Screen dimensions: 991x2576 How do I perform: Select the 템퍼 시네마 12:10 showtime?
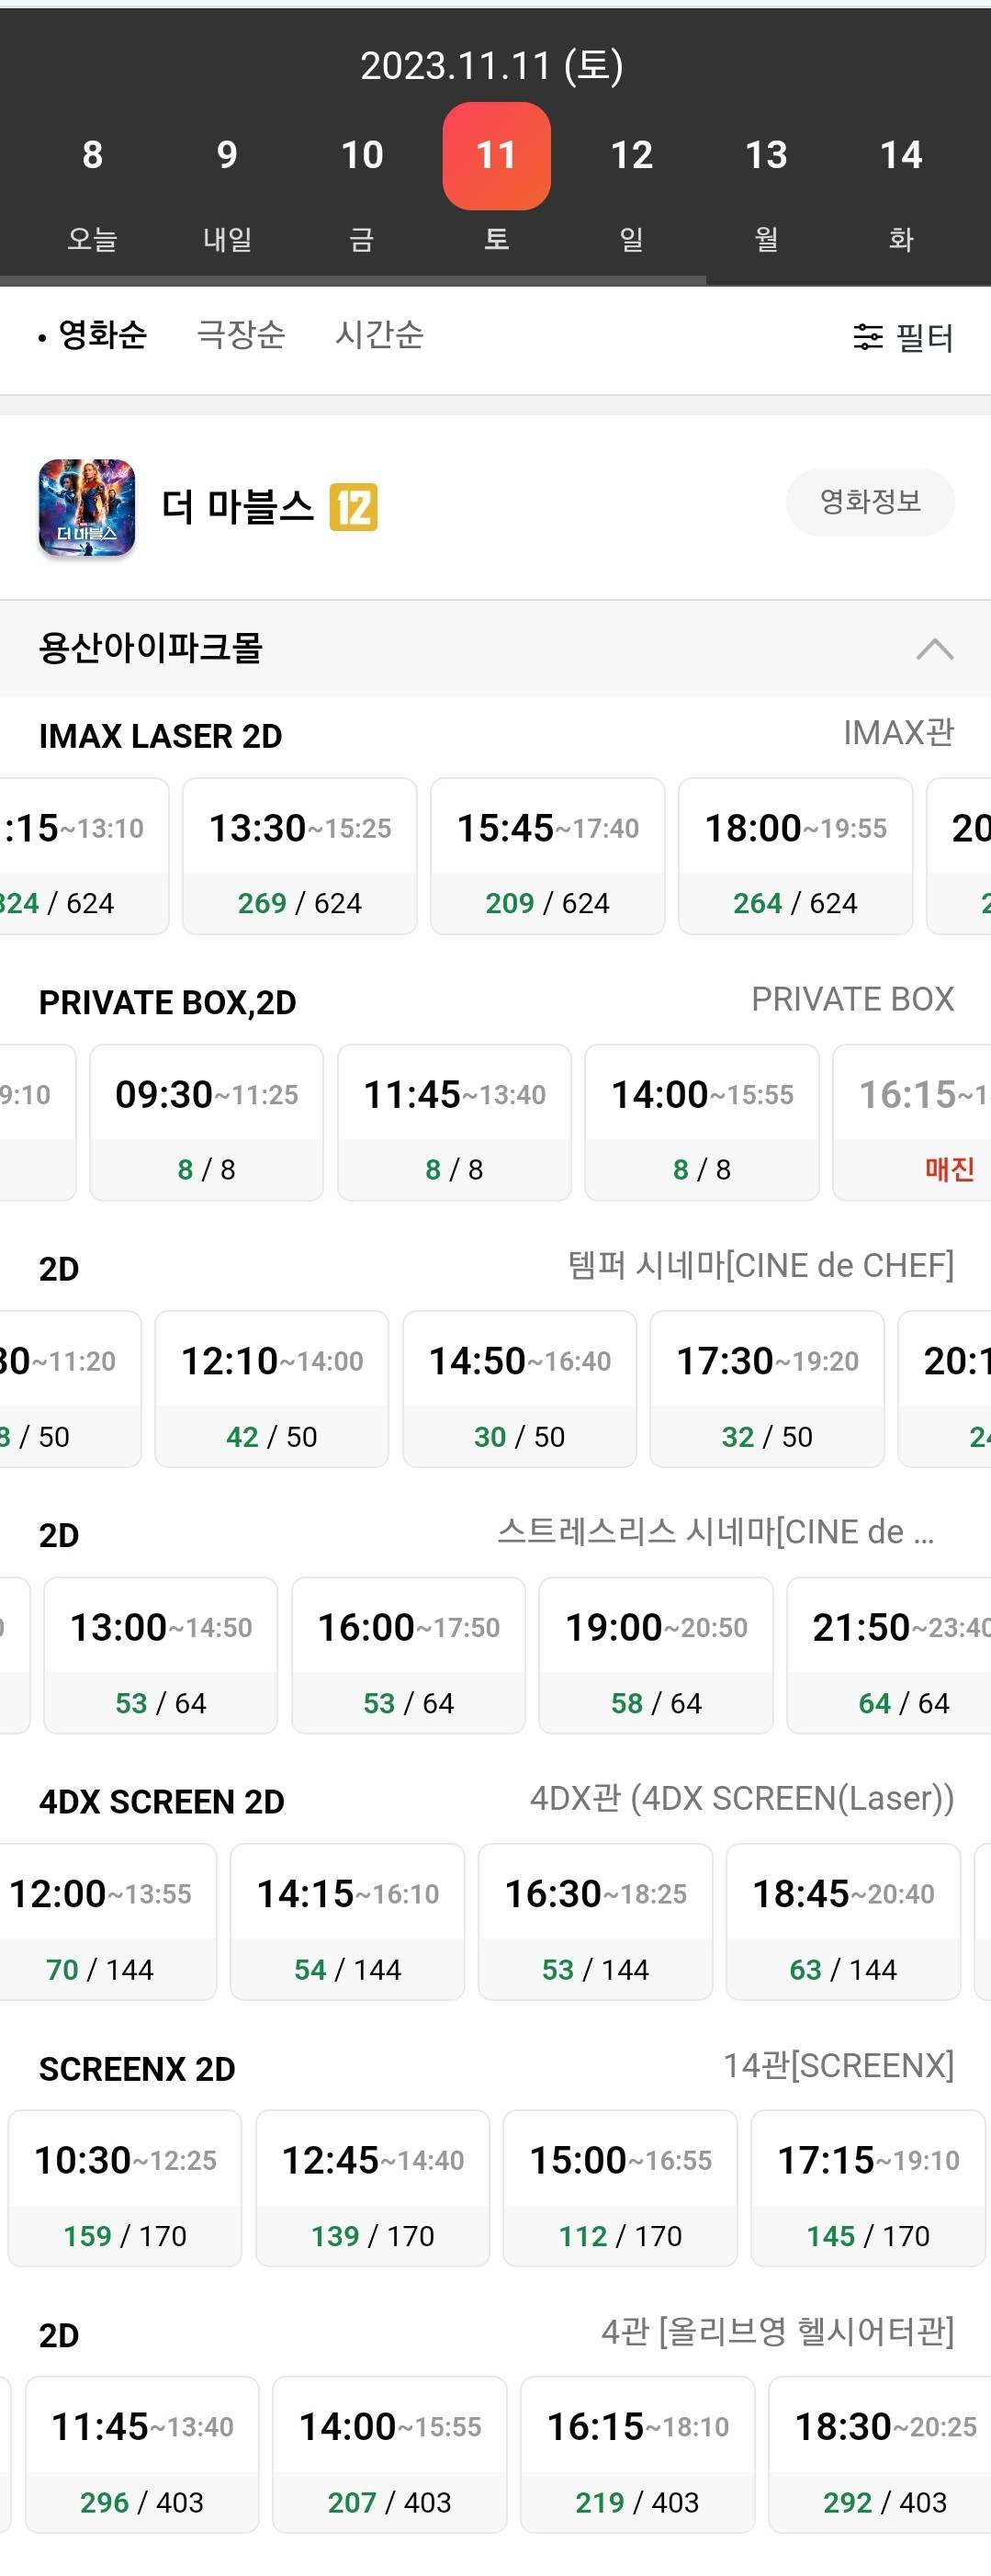click(x=271, y=1388)
